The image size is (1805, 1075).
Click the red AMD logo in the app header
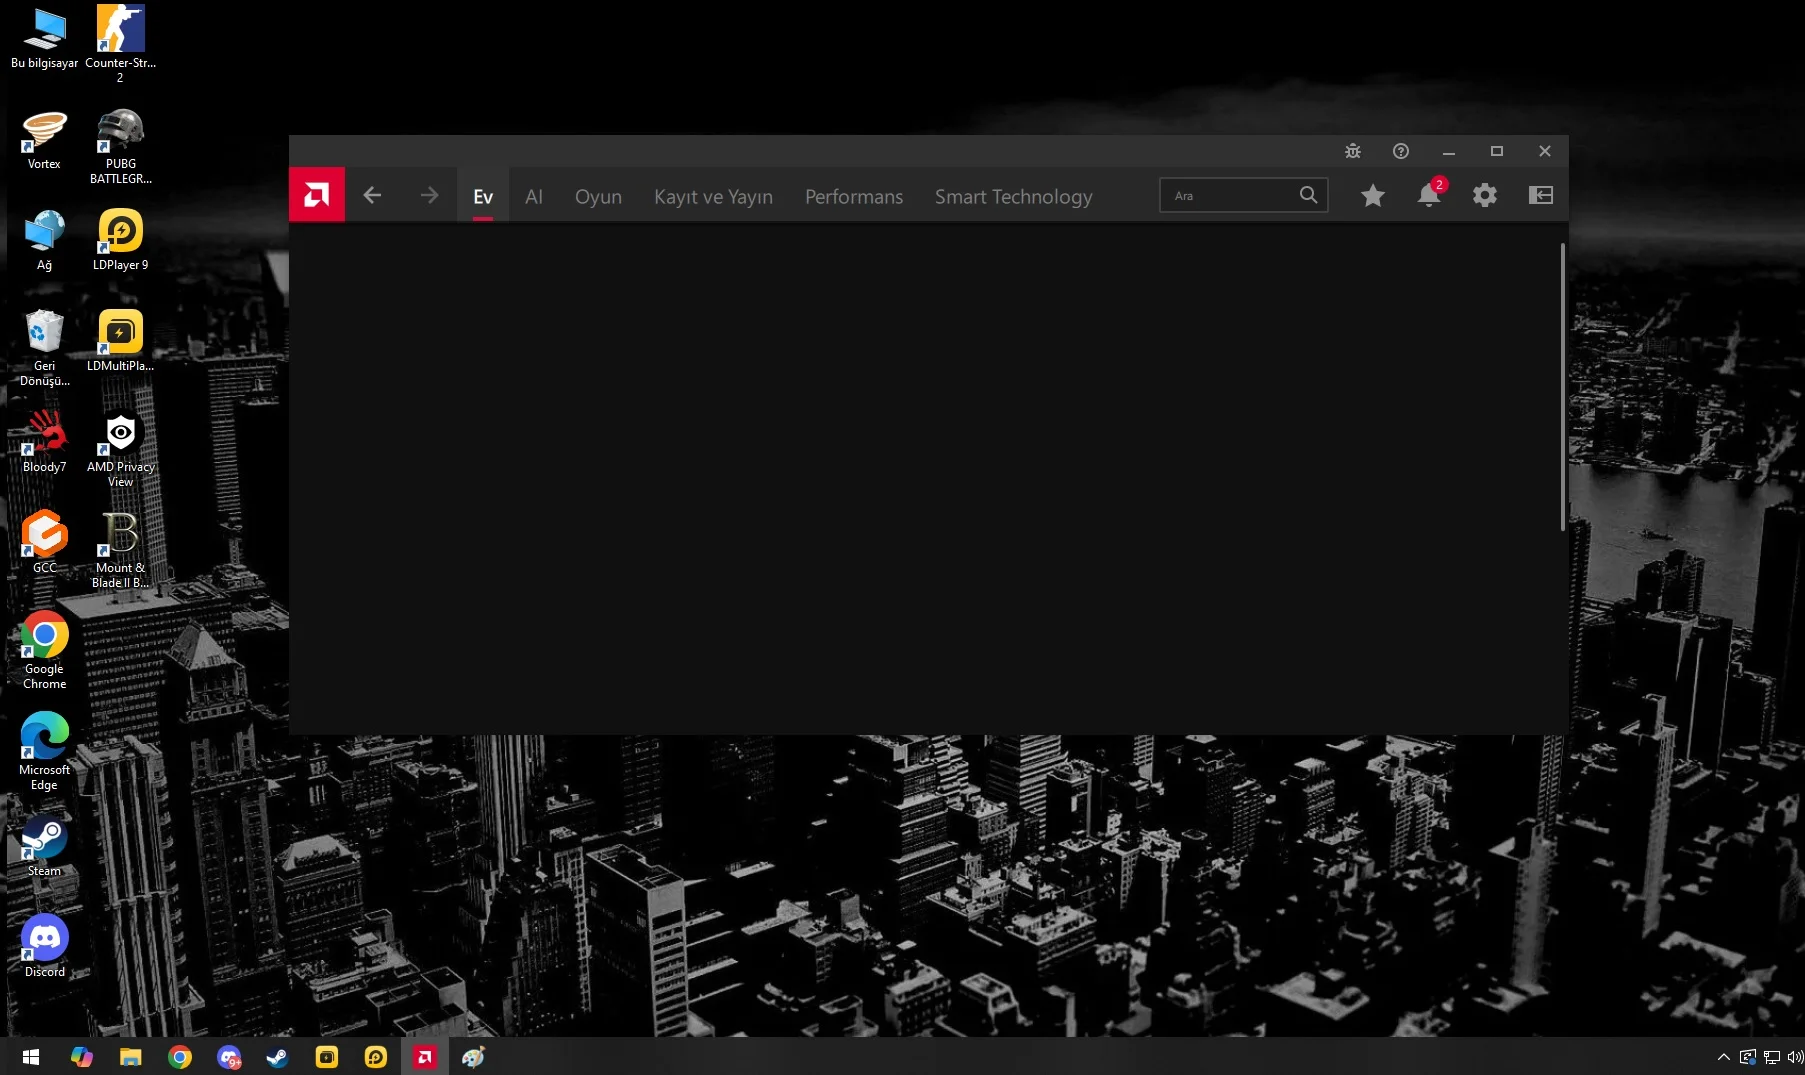pos(317,195)
